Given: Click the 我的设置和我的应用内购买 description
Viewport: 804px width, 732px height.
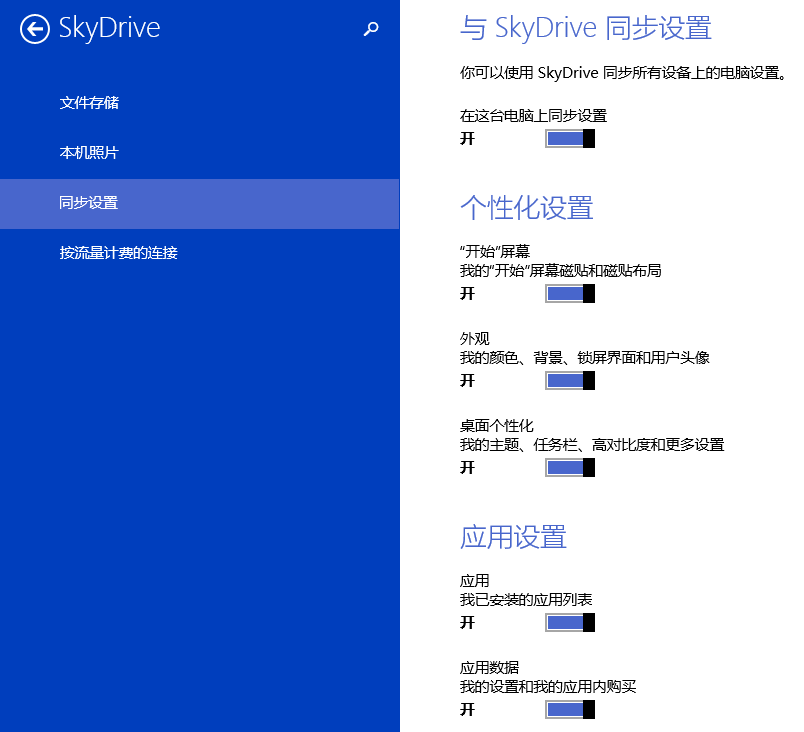Looking at the screenshot, I should [548, 686].
